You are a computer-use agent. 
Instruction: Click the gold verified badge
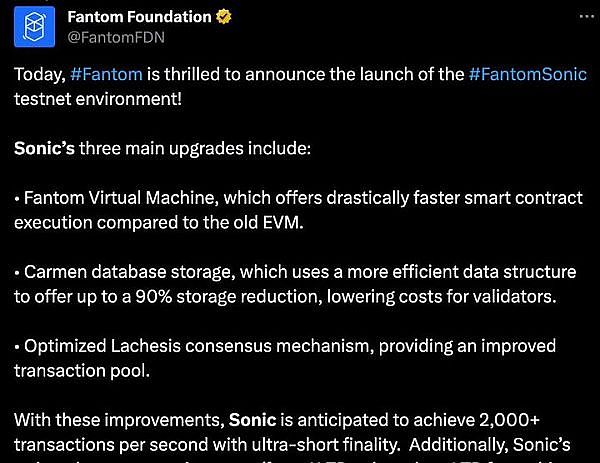click(224, 17)
